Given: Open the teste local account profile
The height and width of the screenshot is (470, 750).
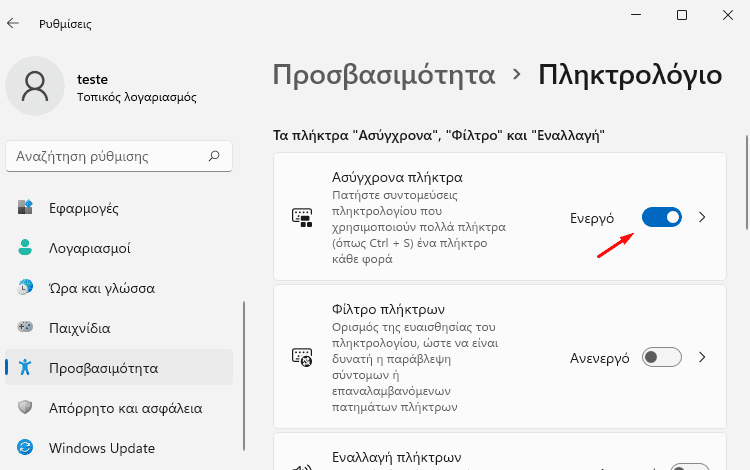Looking at the screenshot, I should click(x=136, y=88).
